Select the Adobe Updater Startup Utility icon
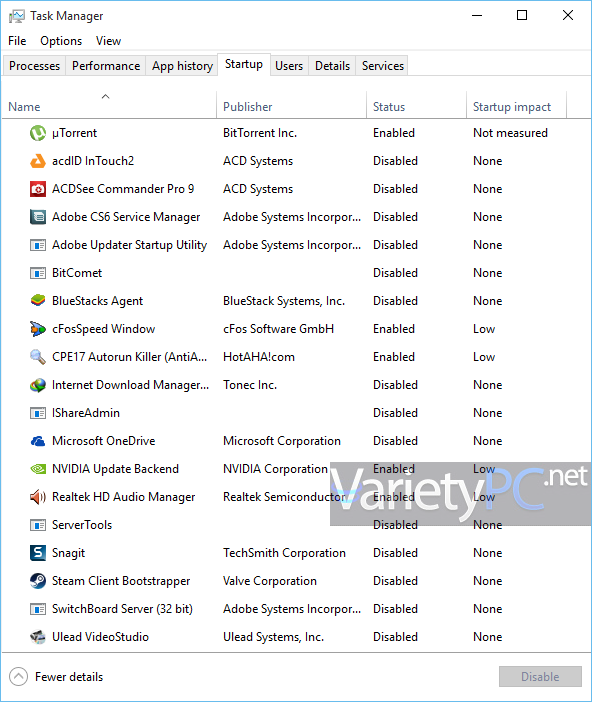Screen dimensions: 592x702 pos(38,245)
